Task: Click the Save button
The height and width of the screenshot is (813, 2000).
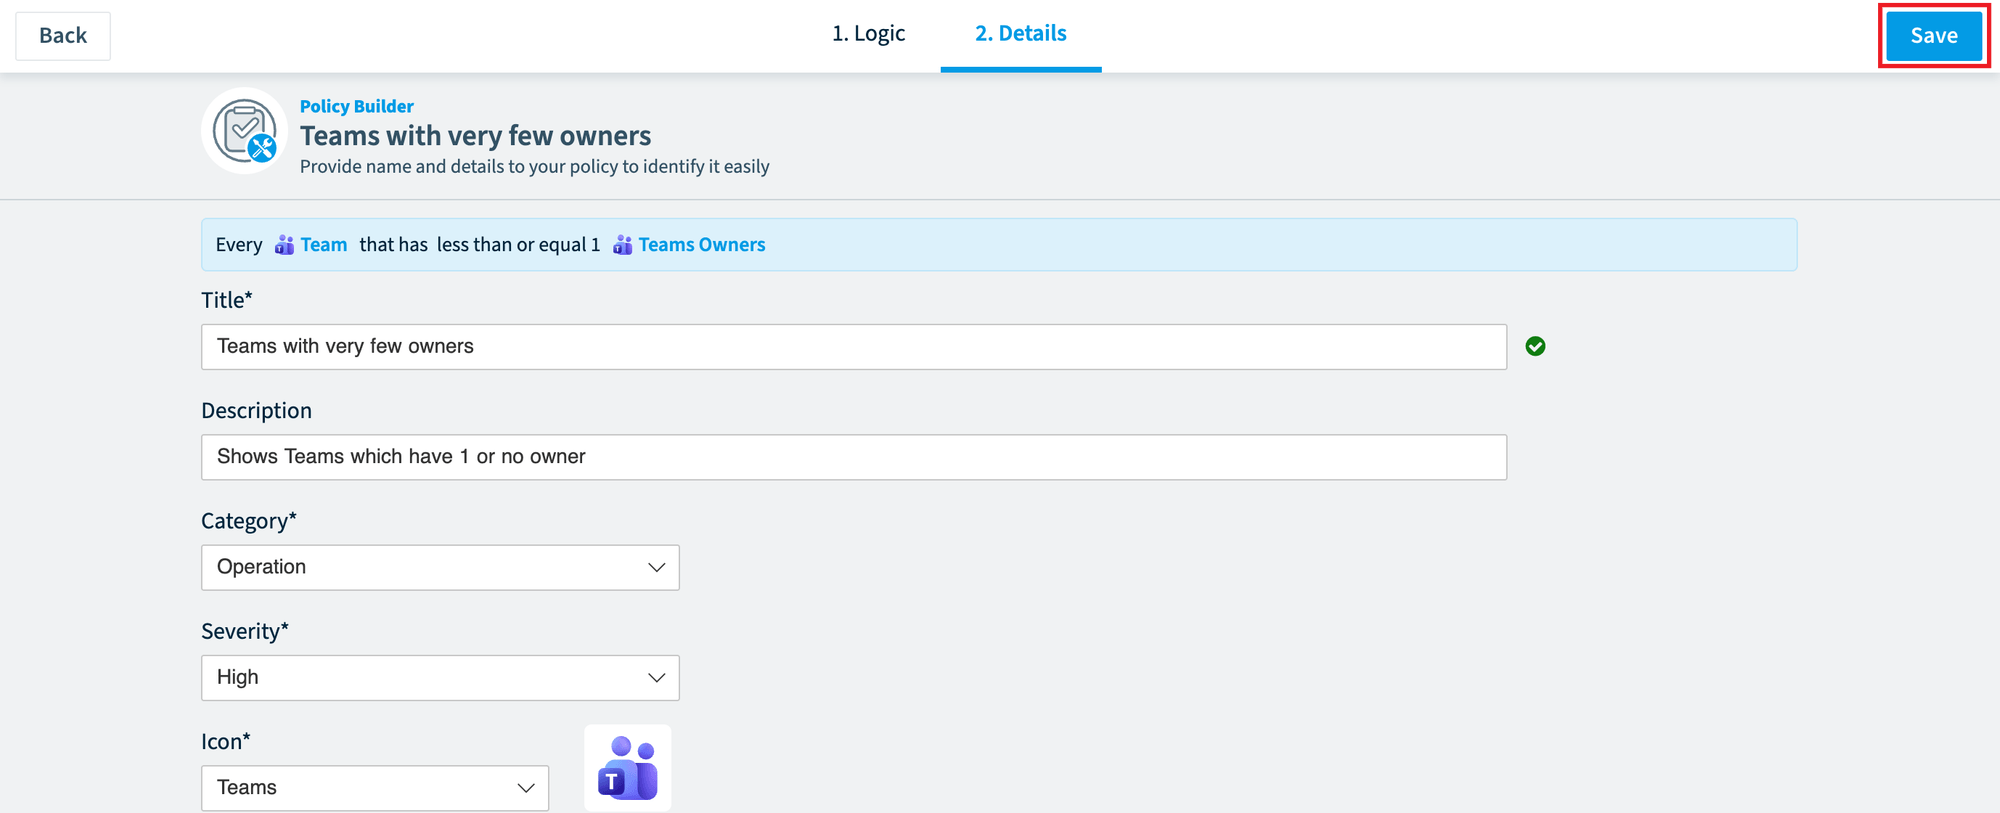Action: [1934, 36]
